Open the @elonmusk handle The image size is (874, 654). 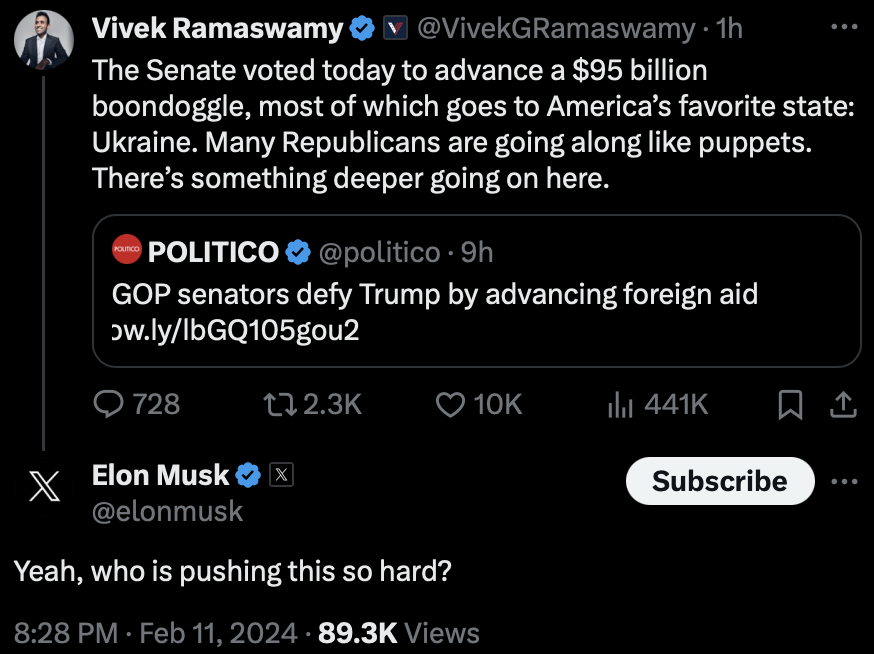click(x=167, y=511)
